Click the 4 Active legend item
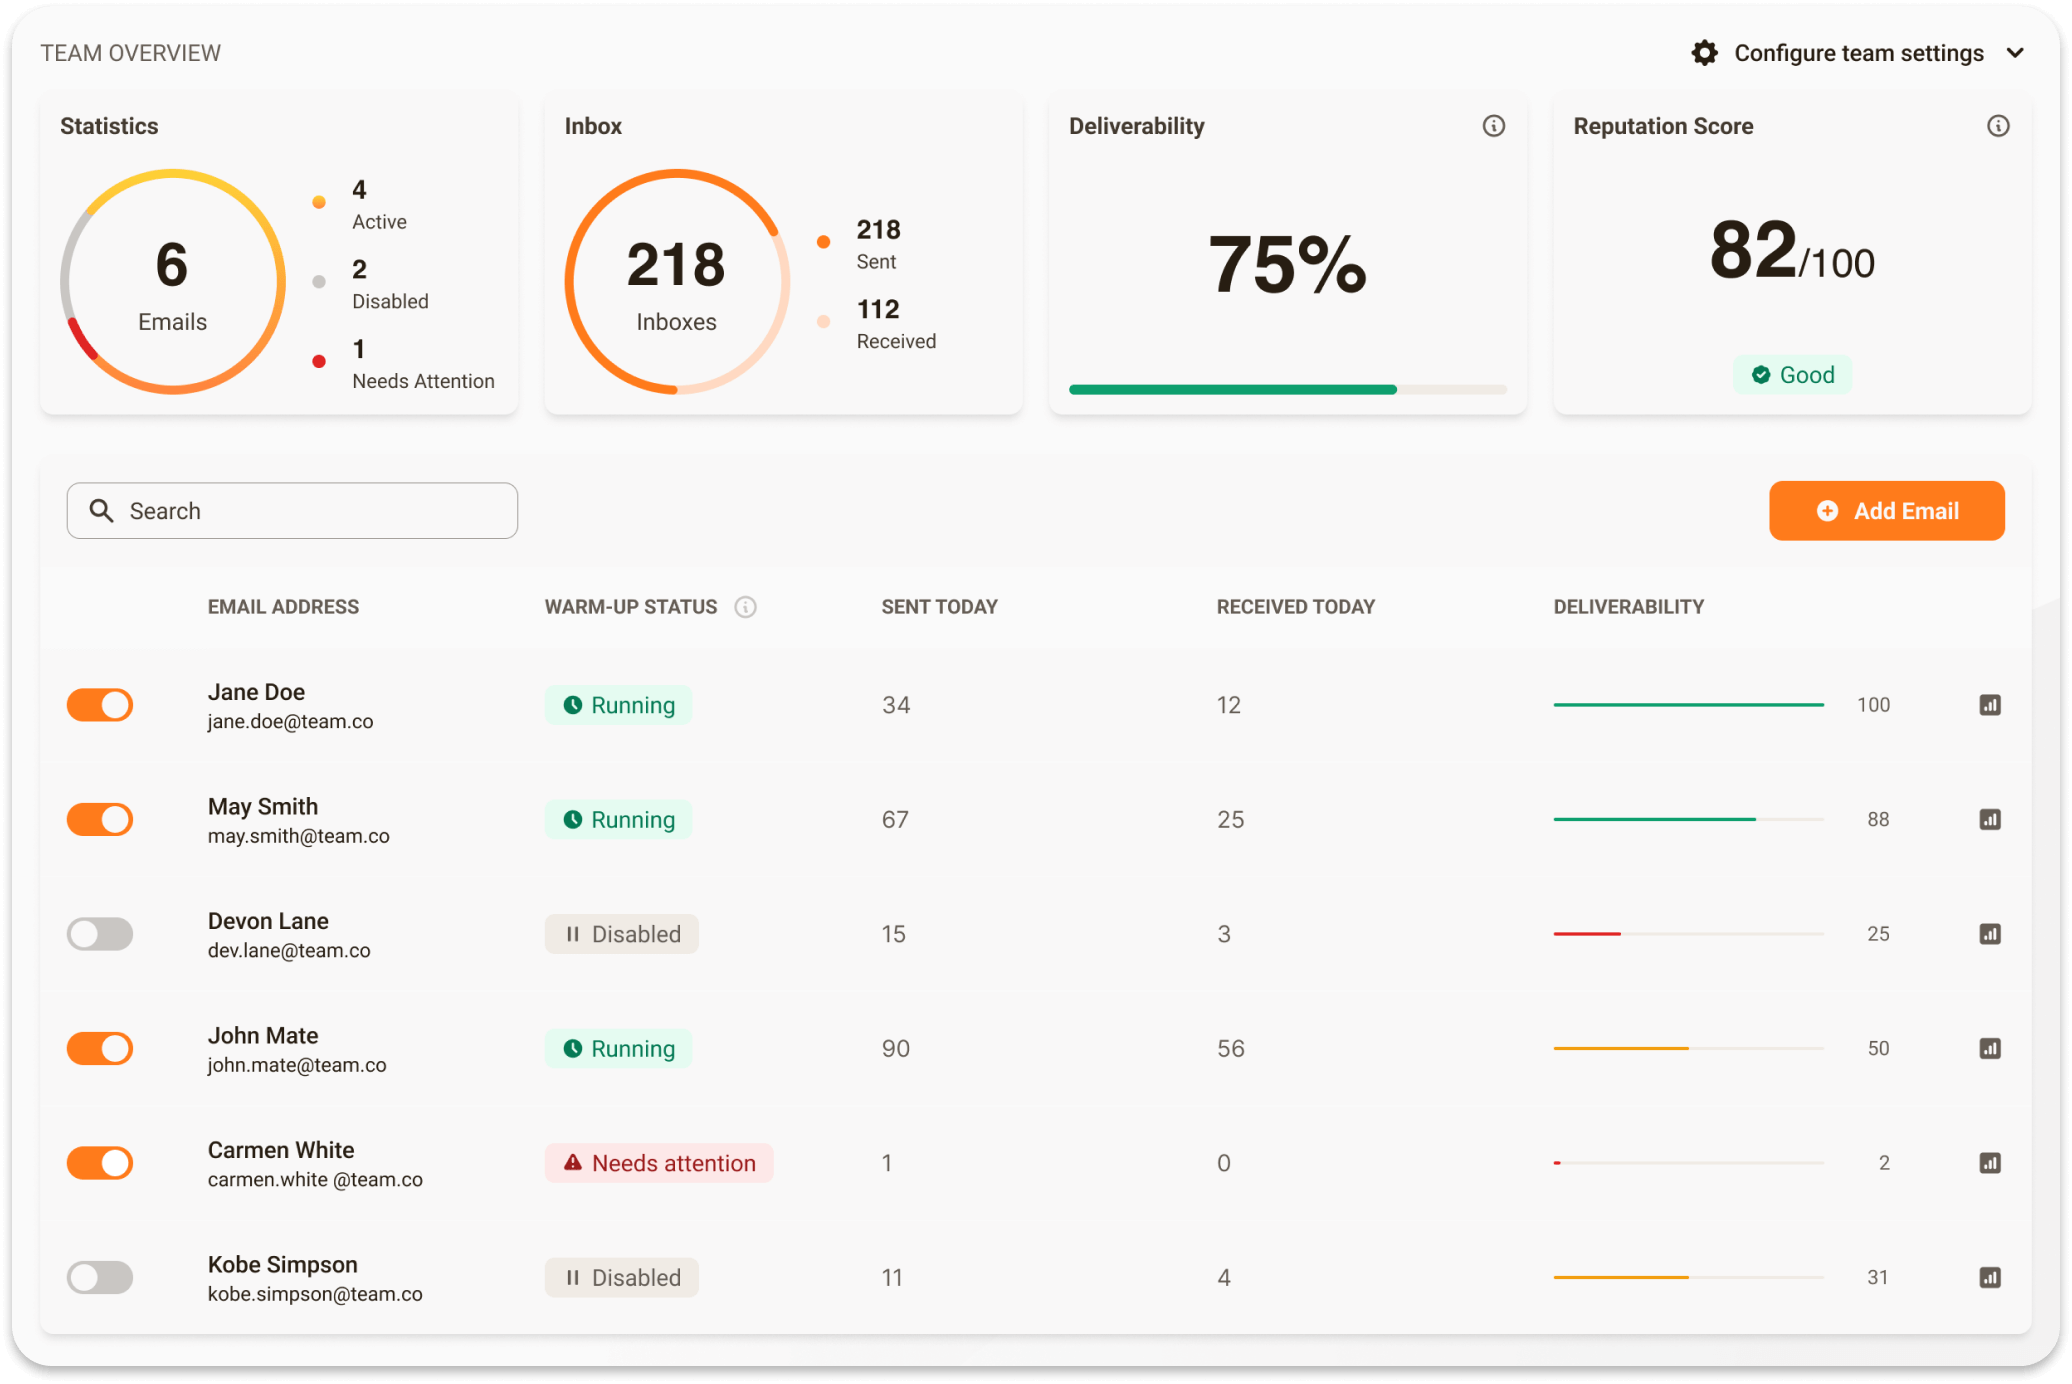 (359, 205)
